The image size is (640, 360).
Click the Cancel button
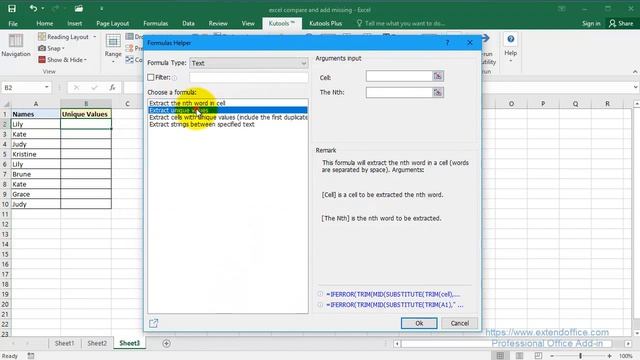click(x=460, y=323)
